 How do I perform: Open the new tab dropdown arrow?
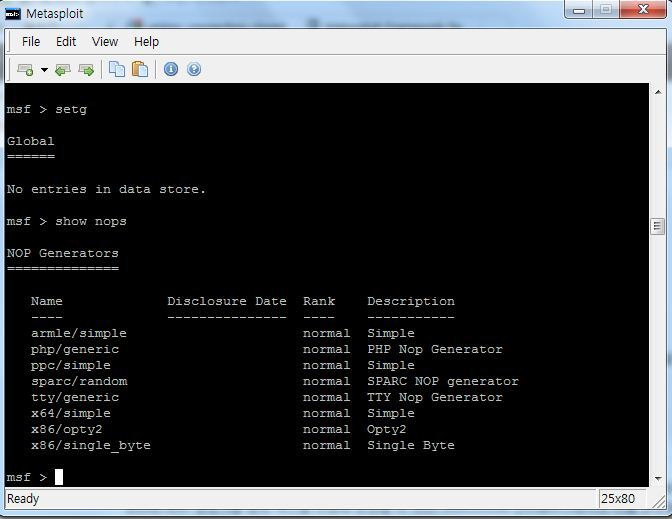click(44, 69)
